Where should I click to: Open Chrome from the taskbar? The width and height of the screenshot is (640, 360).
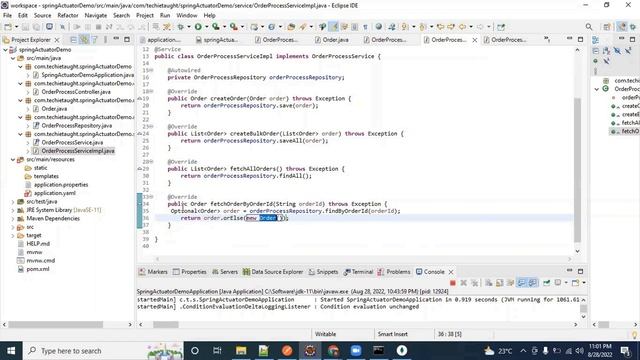333,351
